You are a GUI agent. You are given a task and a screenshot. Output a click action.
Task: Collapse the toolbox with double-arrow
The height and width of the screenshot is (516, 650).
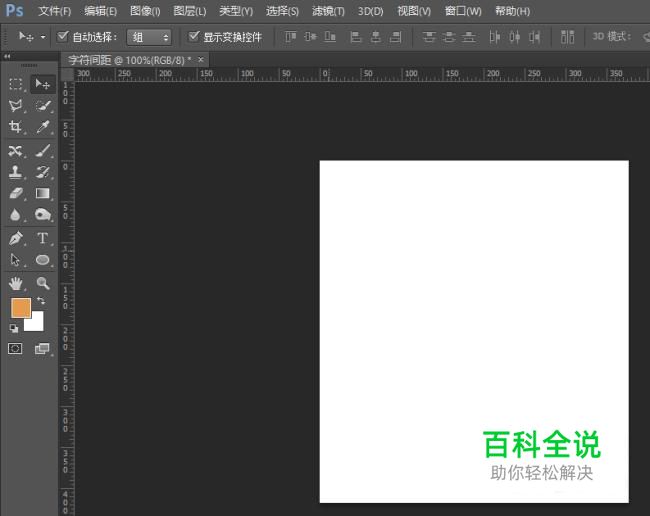point(7,56)
